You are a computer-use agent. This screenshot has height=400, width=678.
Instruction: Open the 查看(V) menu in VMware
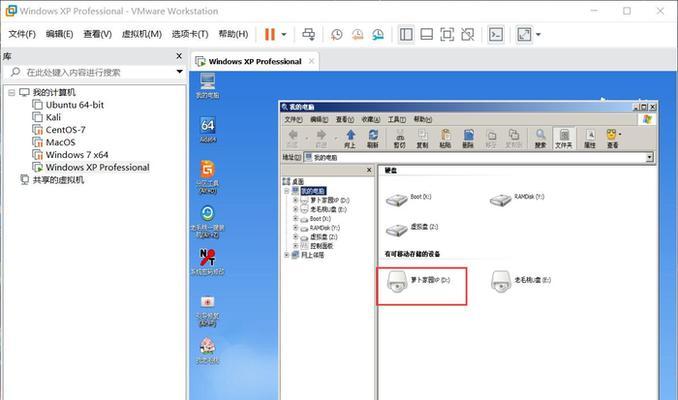(97, 34)
